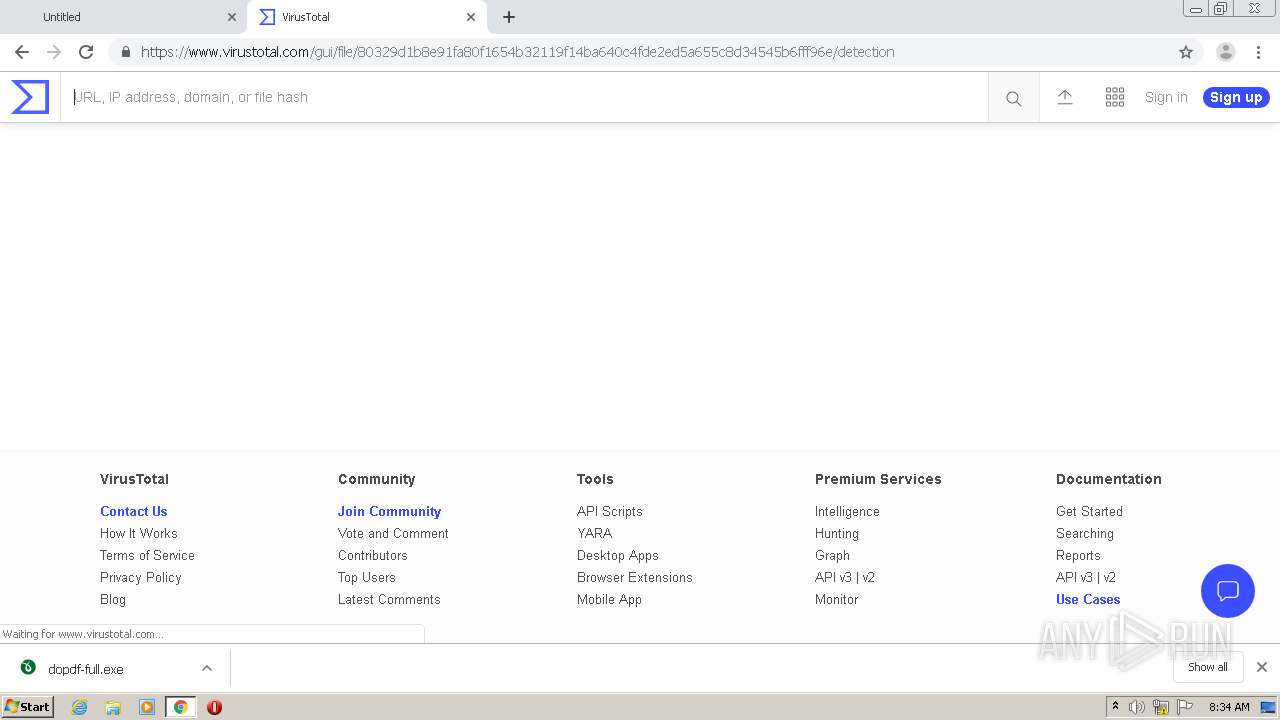Click Sign in

(x=1166, y=97)
